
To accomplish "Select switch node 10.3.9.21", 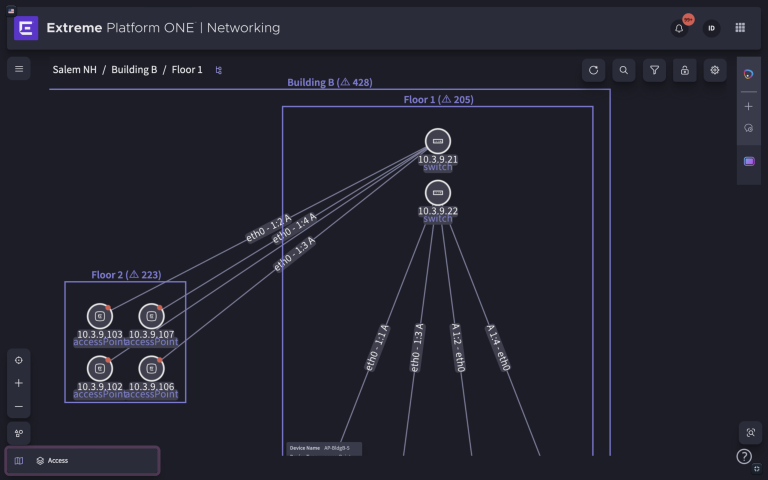I will [438, 142].
